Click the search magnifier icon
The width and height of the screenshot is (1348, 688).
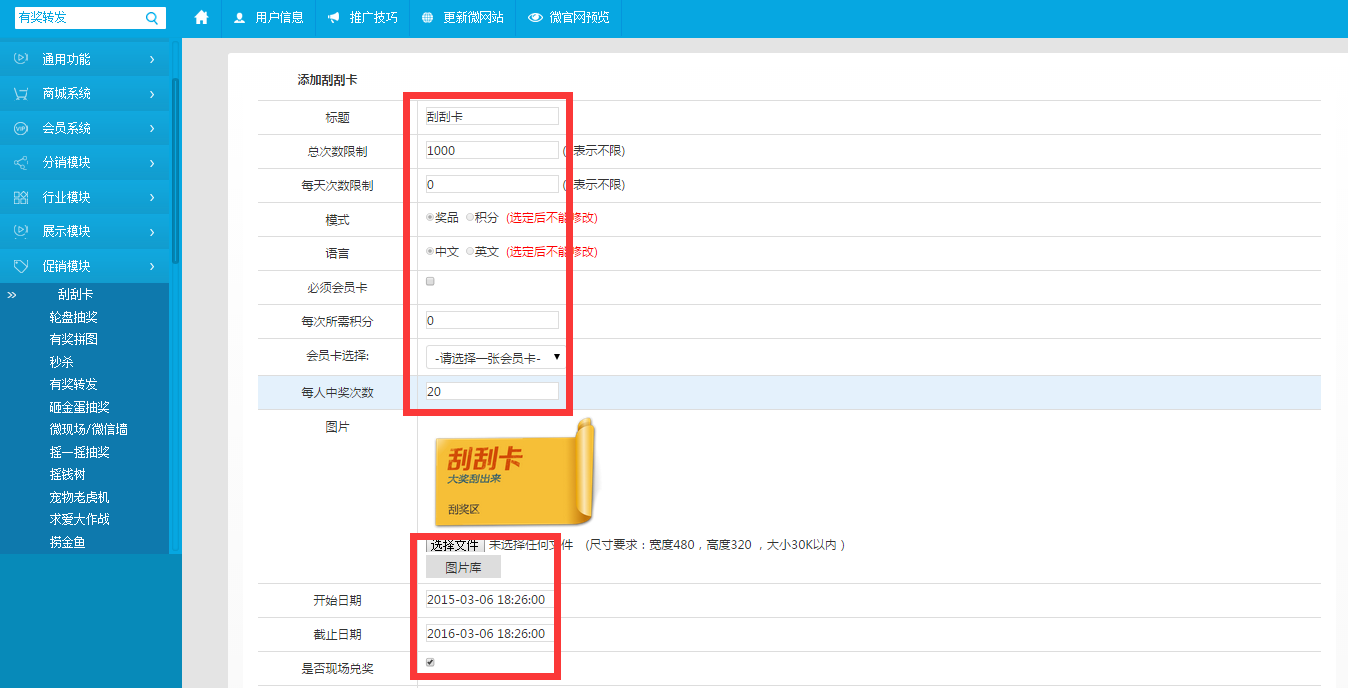152,18
